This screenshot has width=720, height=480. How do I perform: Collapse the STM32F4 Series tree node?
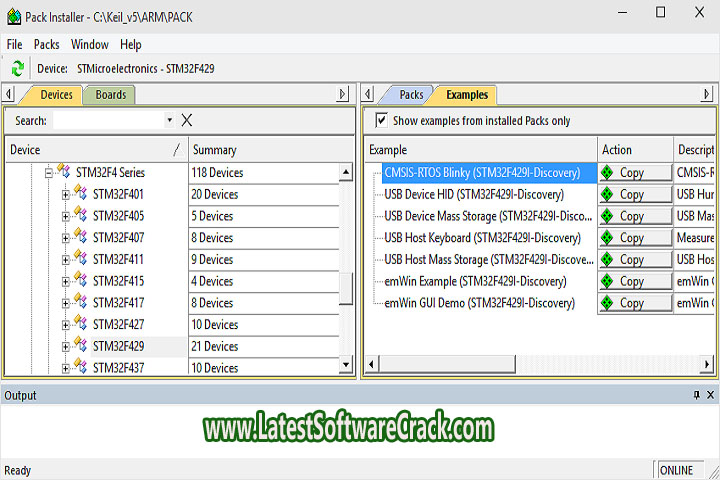point(47,173)
